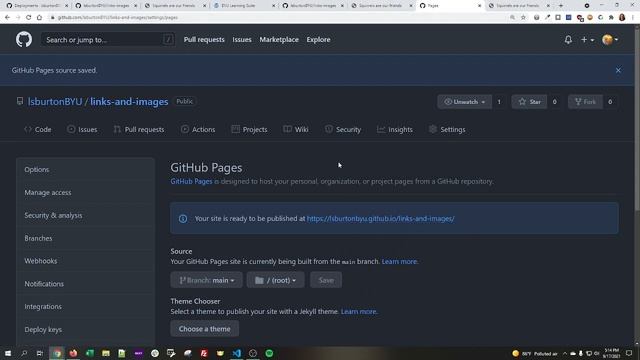Screen dimensions: 640x360
Task: Go back using the browser back arrow
Action: [x=7, y=18]
